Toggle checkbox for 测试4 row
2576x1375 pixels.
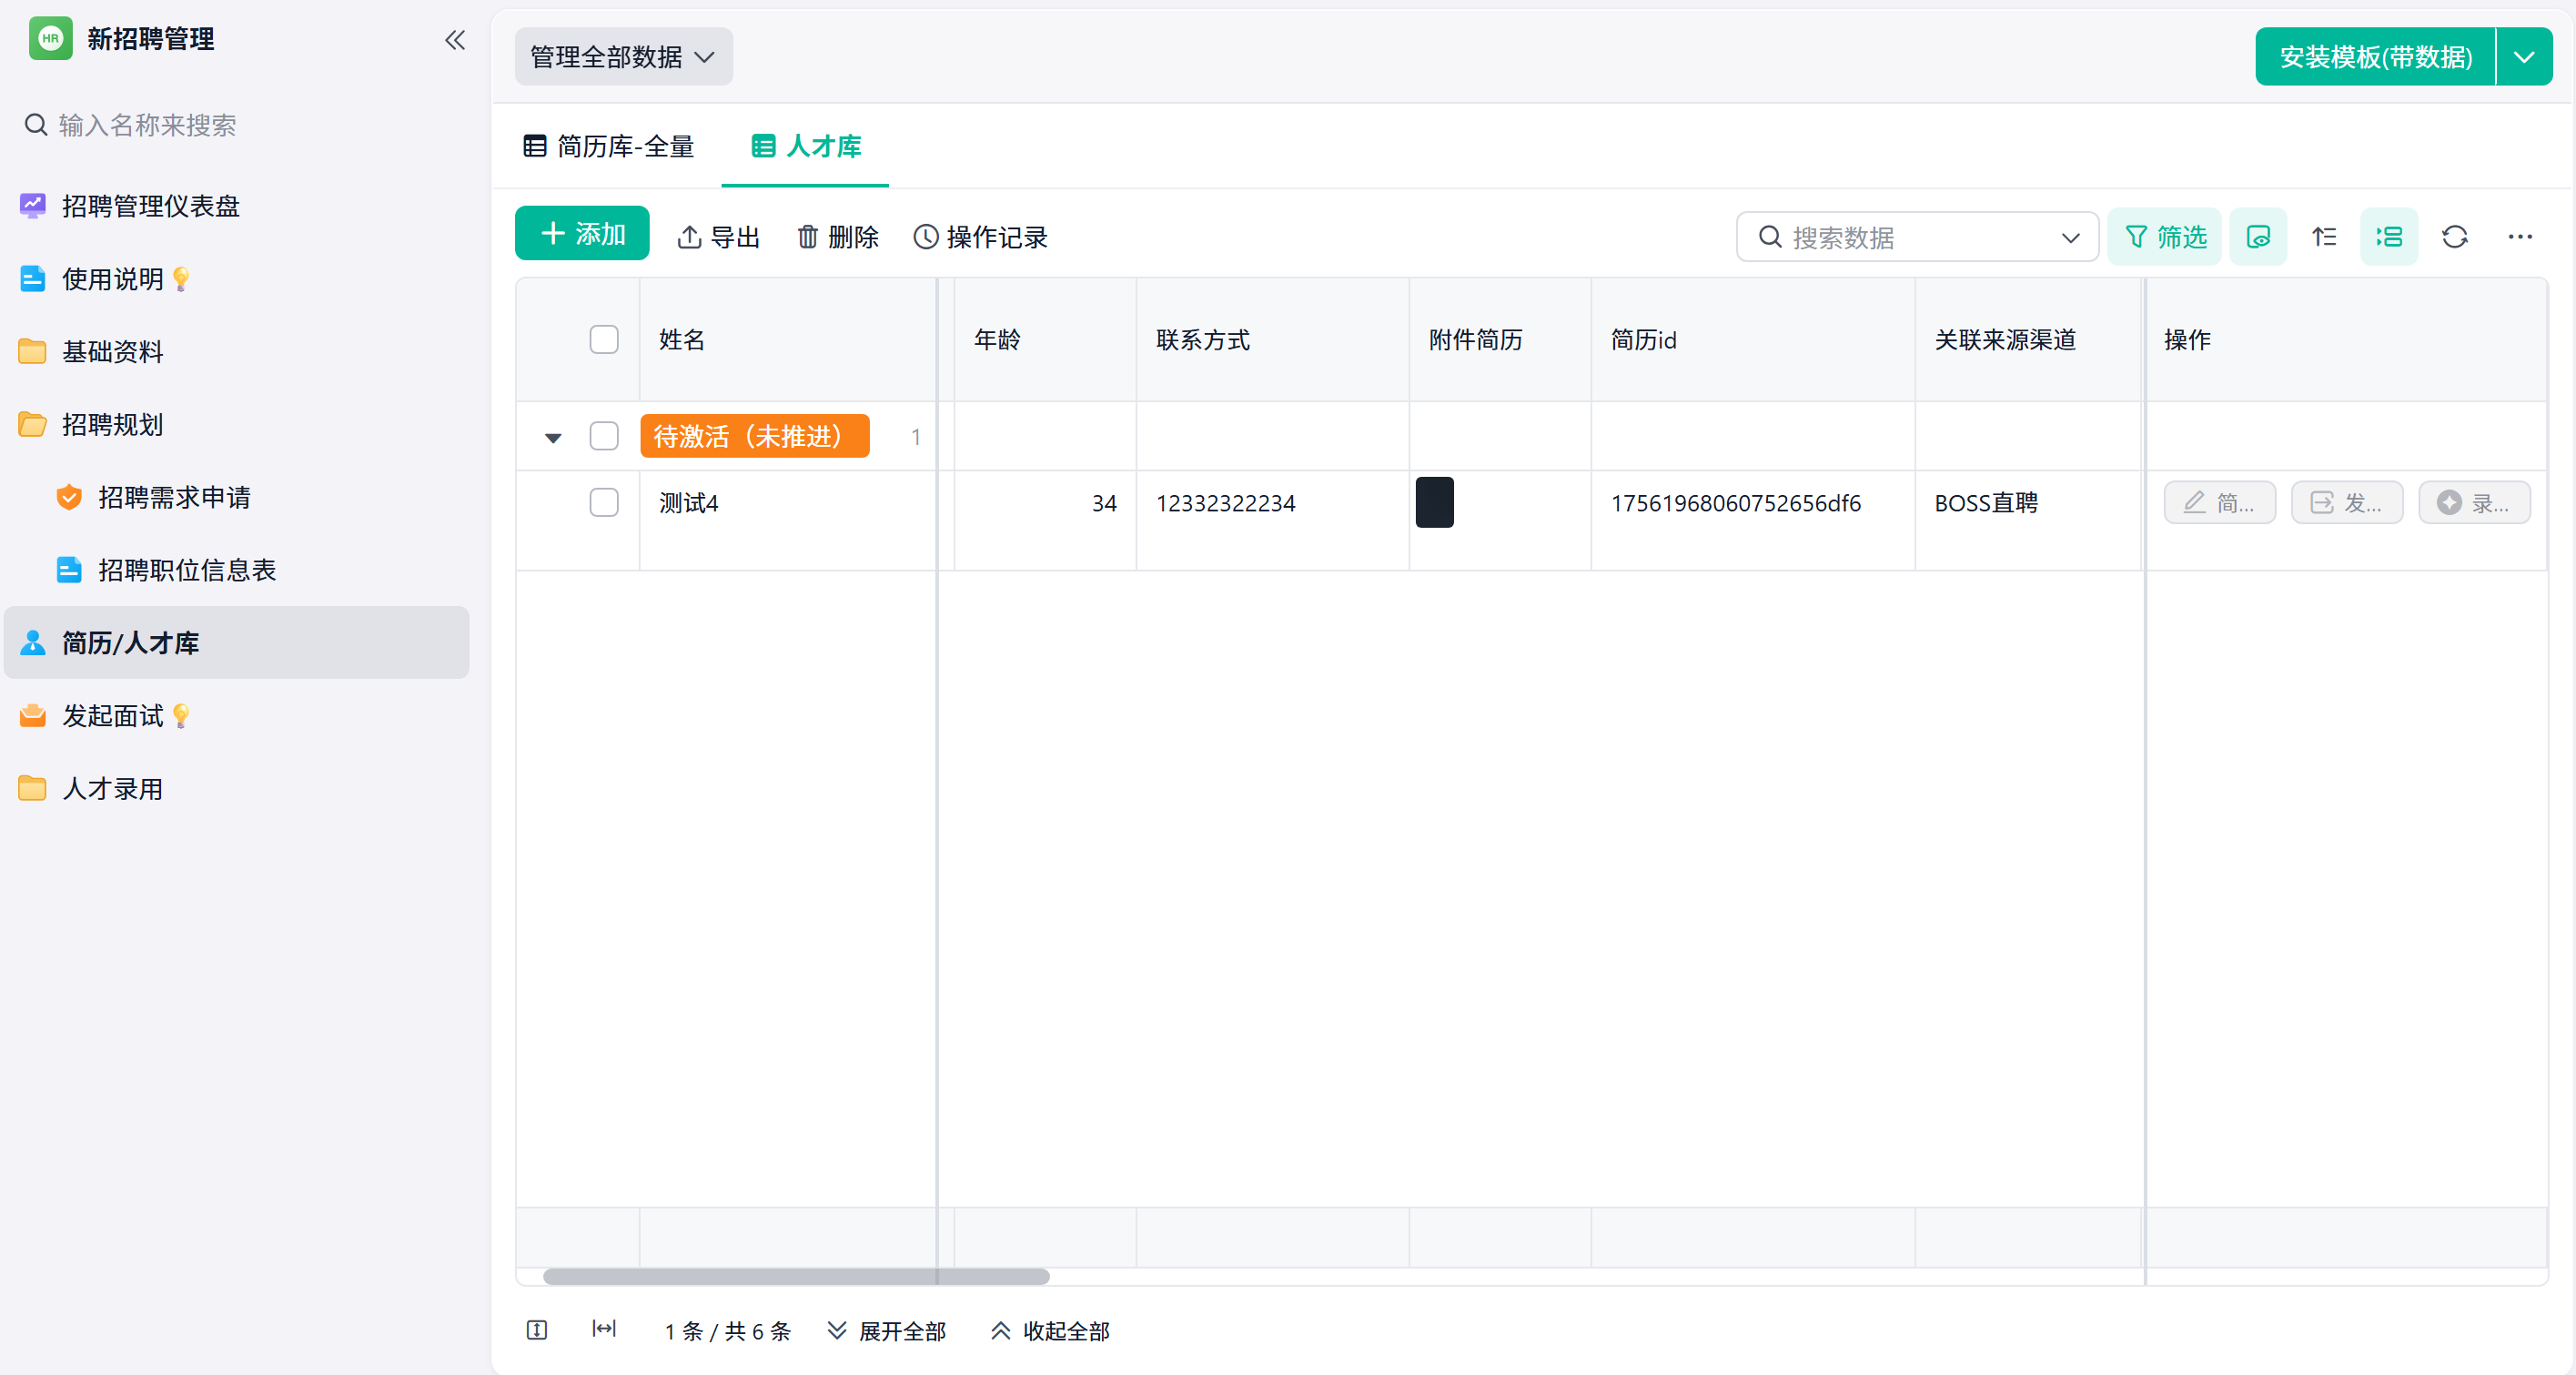point(604,503)
